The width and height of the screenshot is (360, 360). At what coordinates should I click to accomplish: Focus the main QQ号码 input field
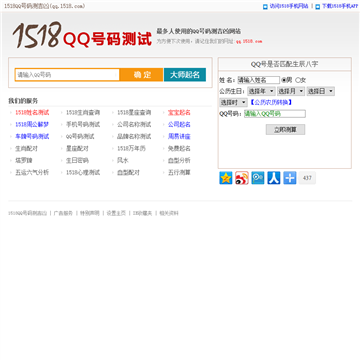click(x=67, y=75)
